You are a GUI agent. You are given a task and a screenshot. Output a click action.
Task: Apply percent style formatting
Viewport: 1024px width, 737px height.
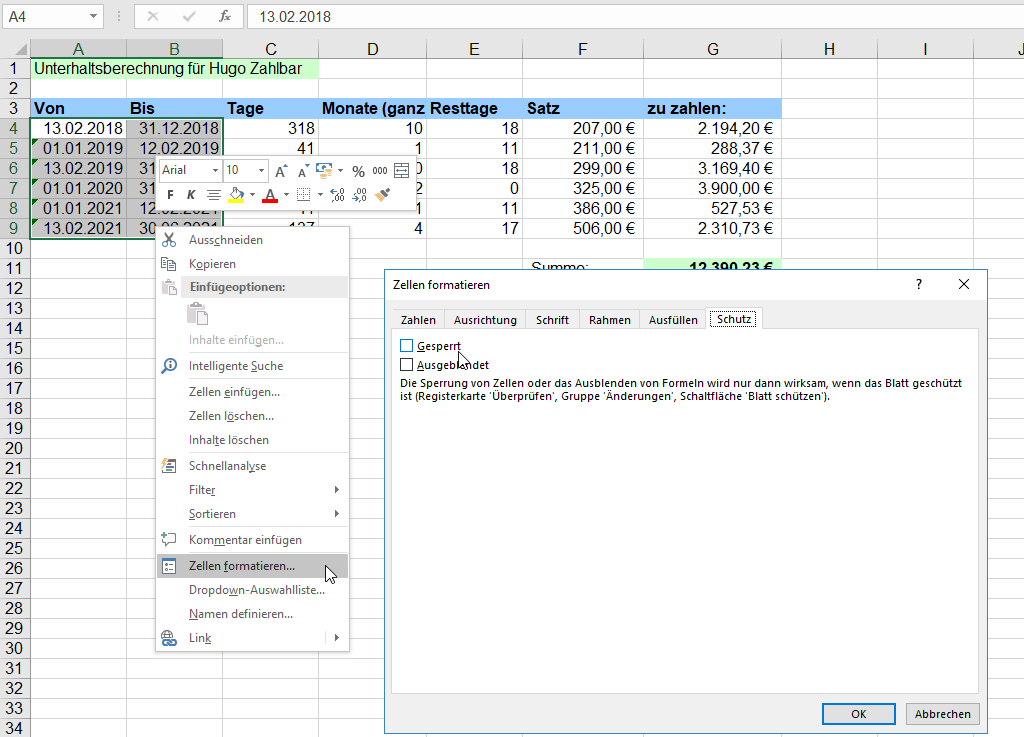point(358,171)
